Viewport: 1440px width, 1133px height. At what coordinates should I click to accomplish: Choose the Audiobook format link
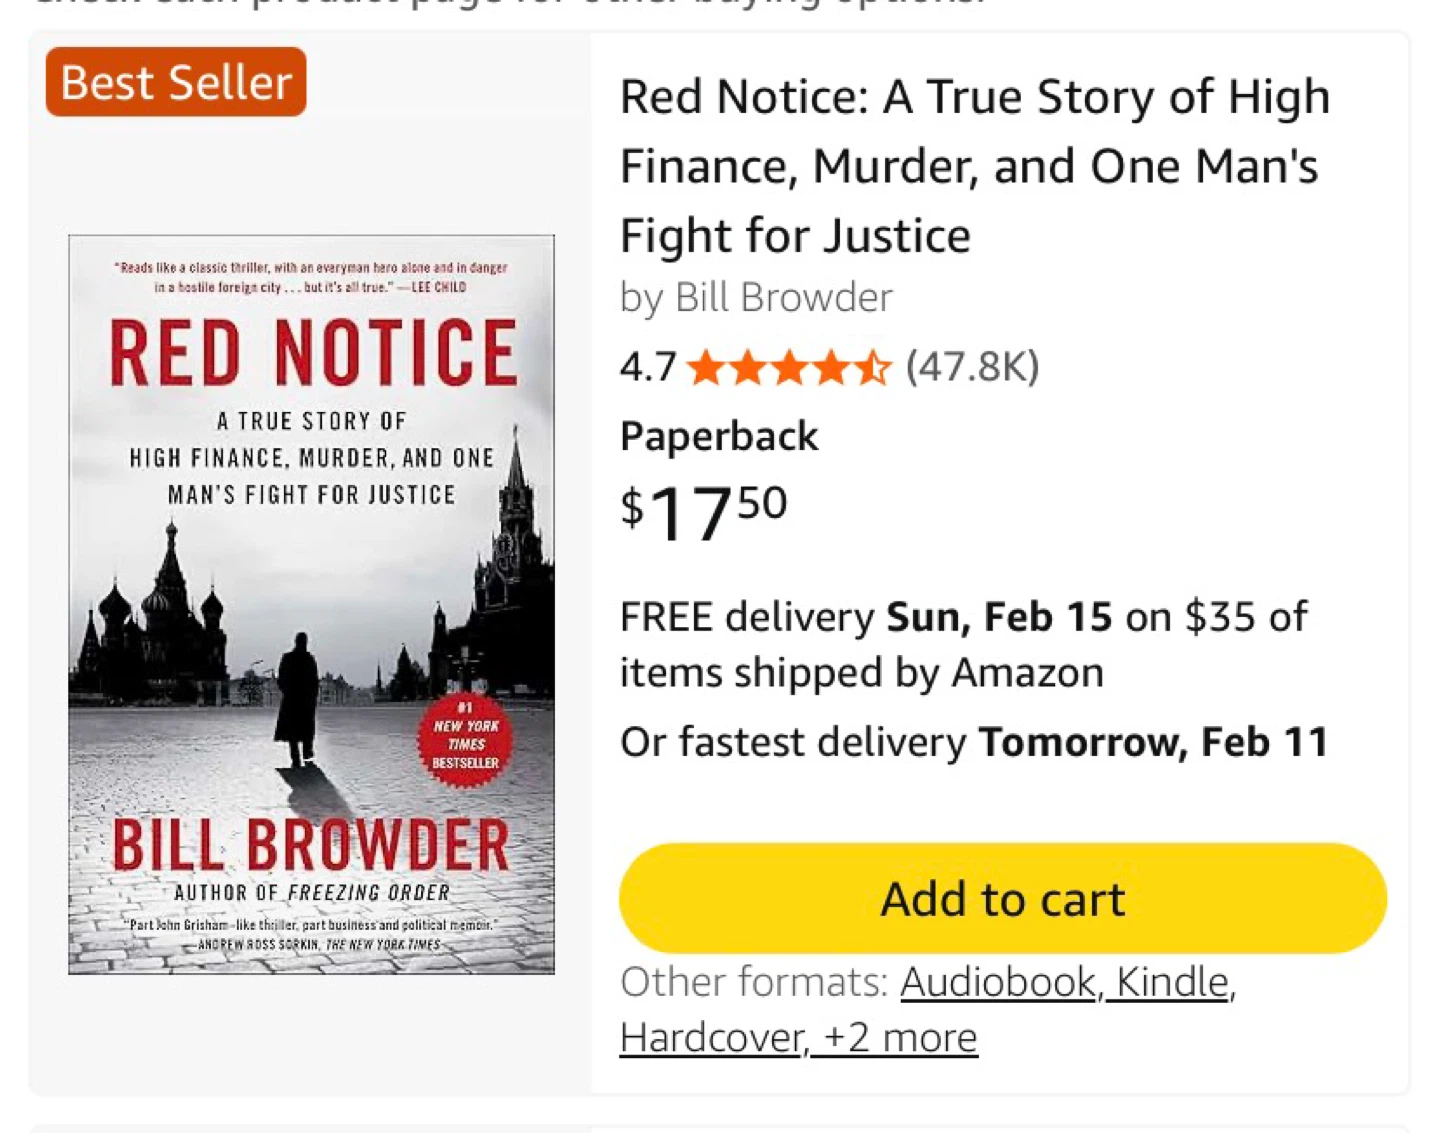[999, 983]
